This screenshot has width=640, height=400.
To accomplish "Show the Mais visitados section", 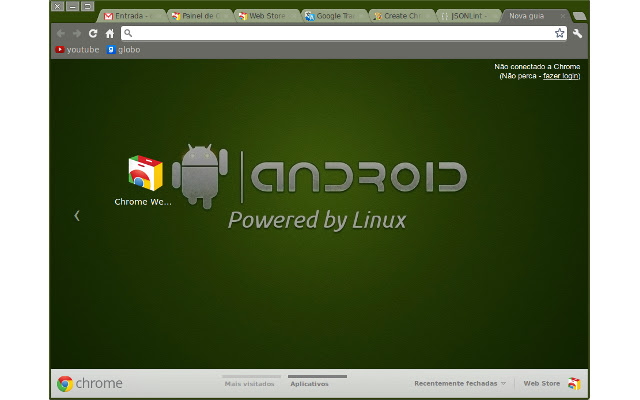I will [249, 384].
